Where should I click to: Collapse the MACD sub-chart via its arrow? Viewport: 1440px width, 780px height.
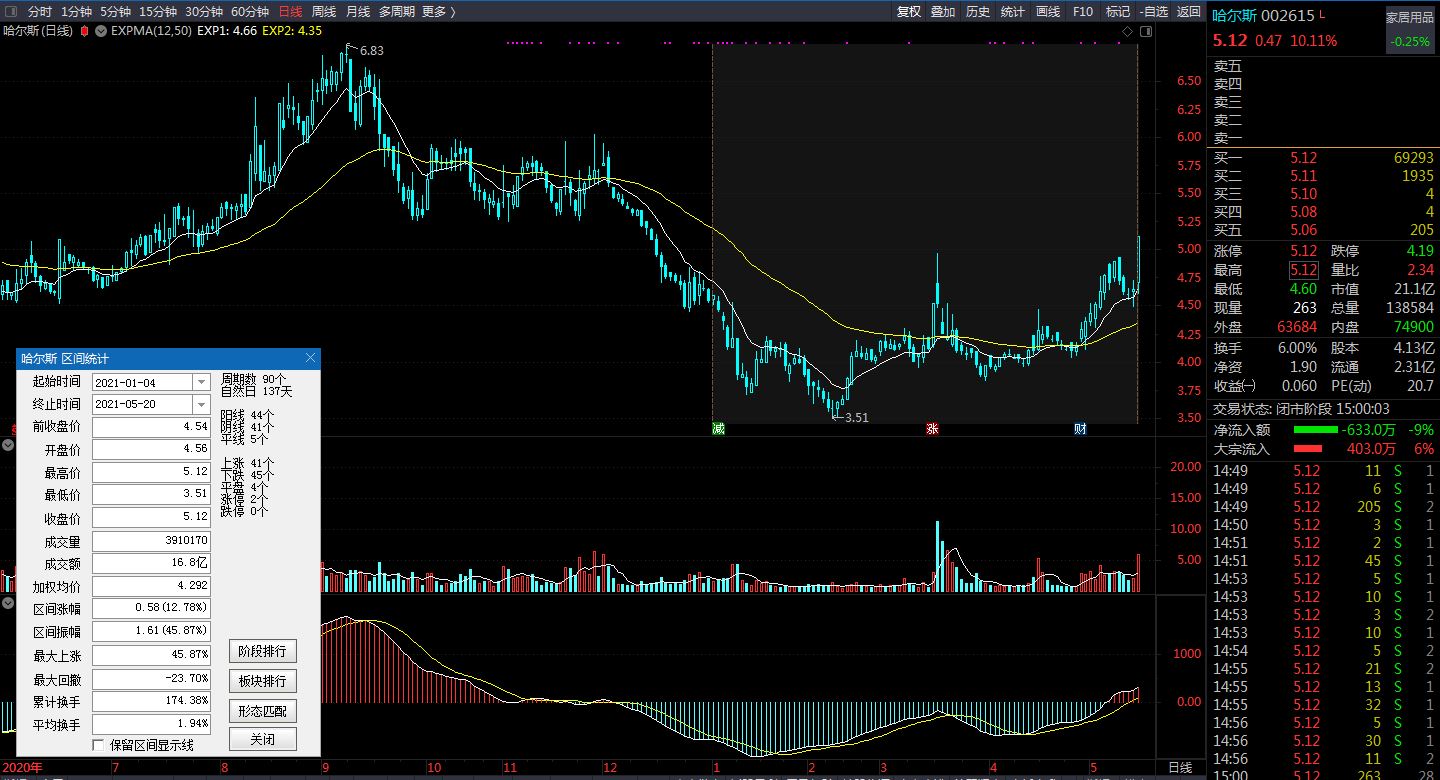point(8,603)
